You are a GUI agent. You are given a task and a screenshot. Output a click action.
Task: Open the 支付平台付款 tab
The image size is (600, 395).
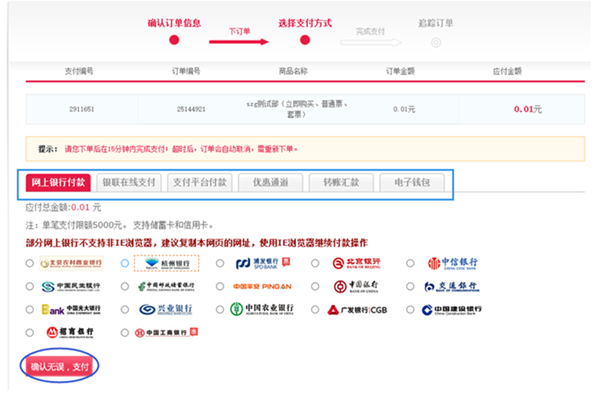[200, 182]
